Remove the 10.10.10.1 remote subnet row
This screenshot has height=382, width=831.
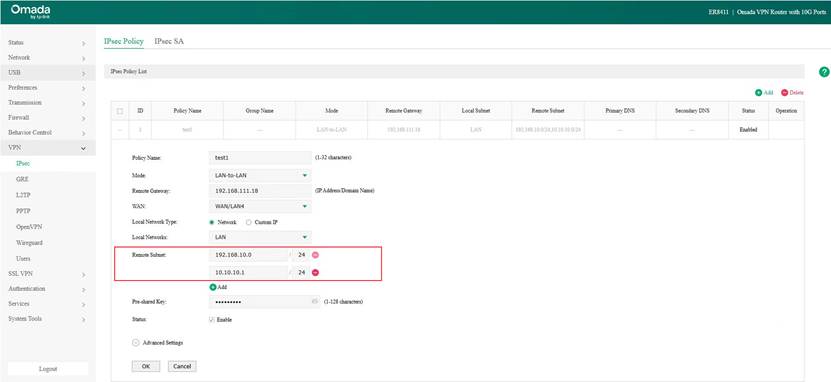click(315, 272)
